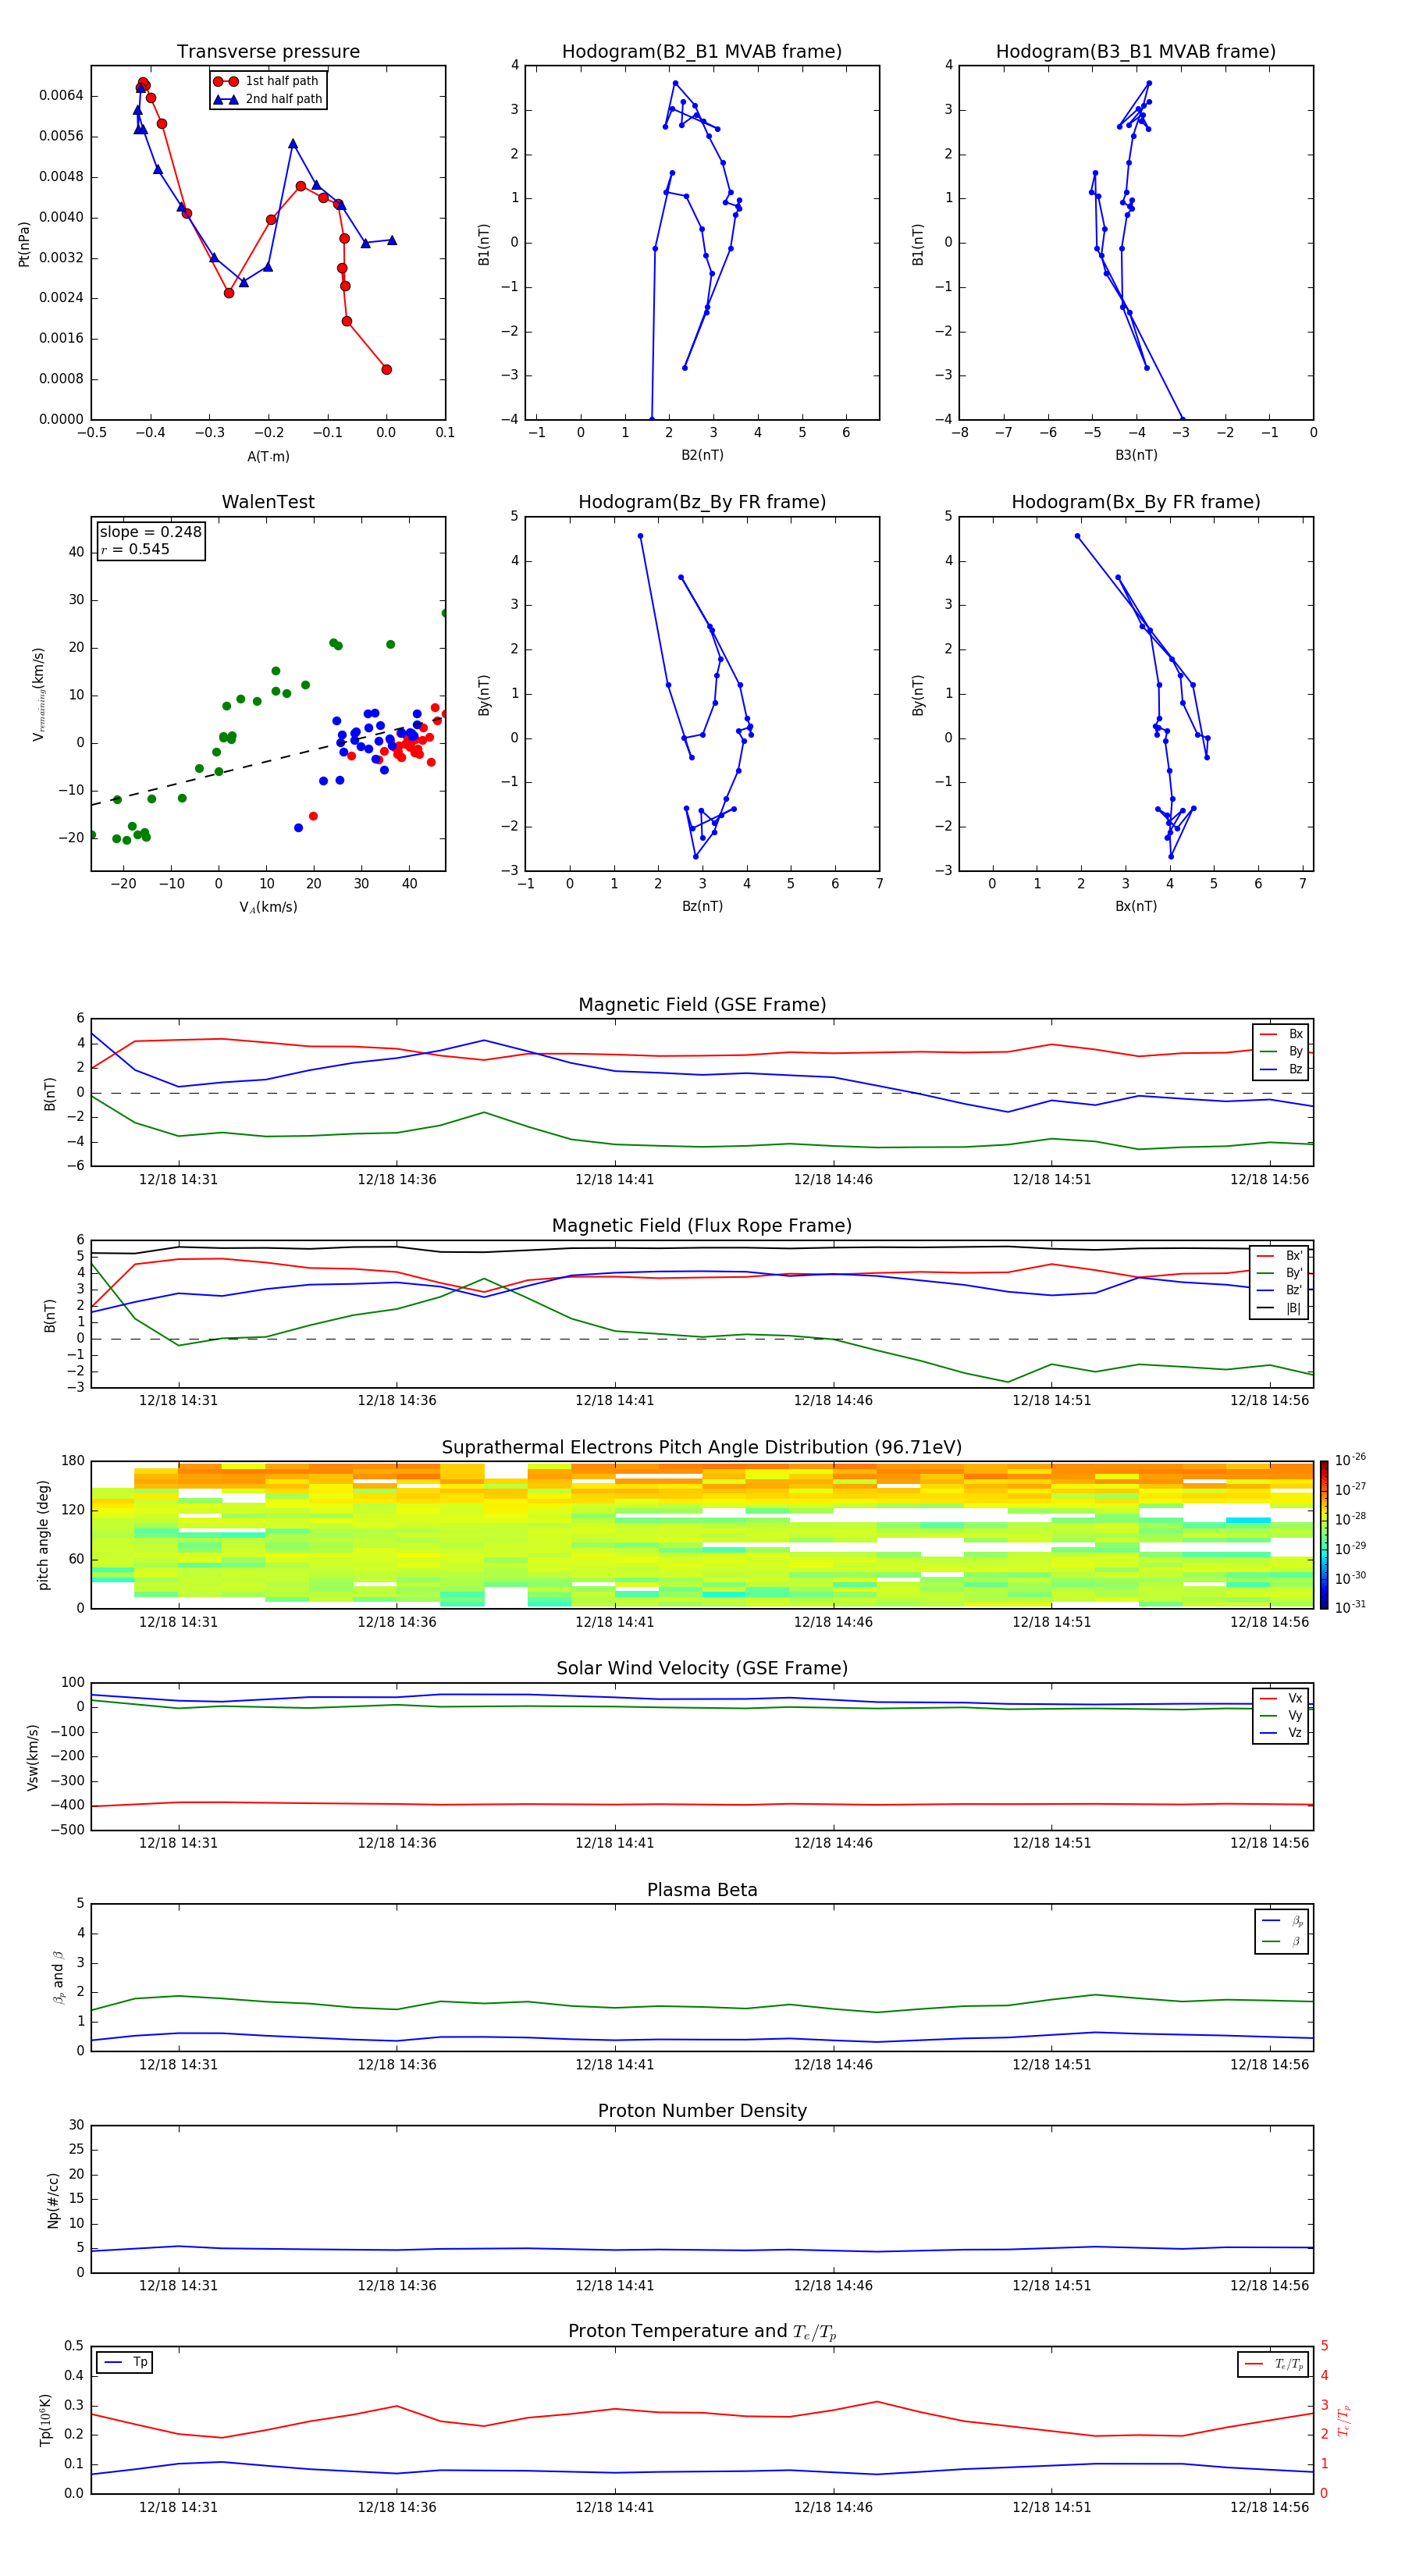Select 'Vx' in solar wind legend

pos(1282,1698)
